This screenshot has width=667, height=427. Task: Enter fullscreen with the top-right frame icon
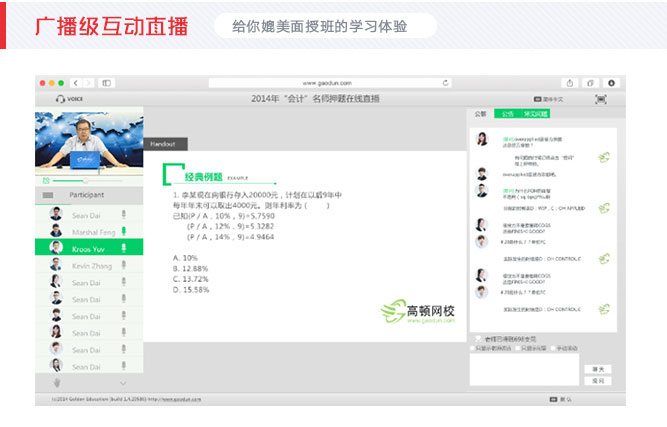[601, 99]
